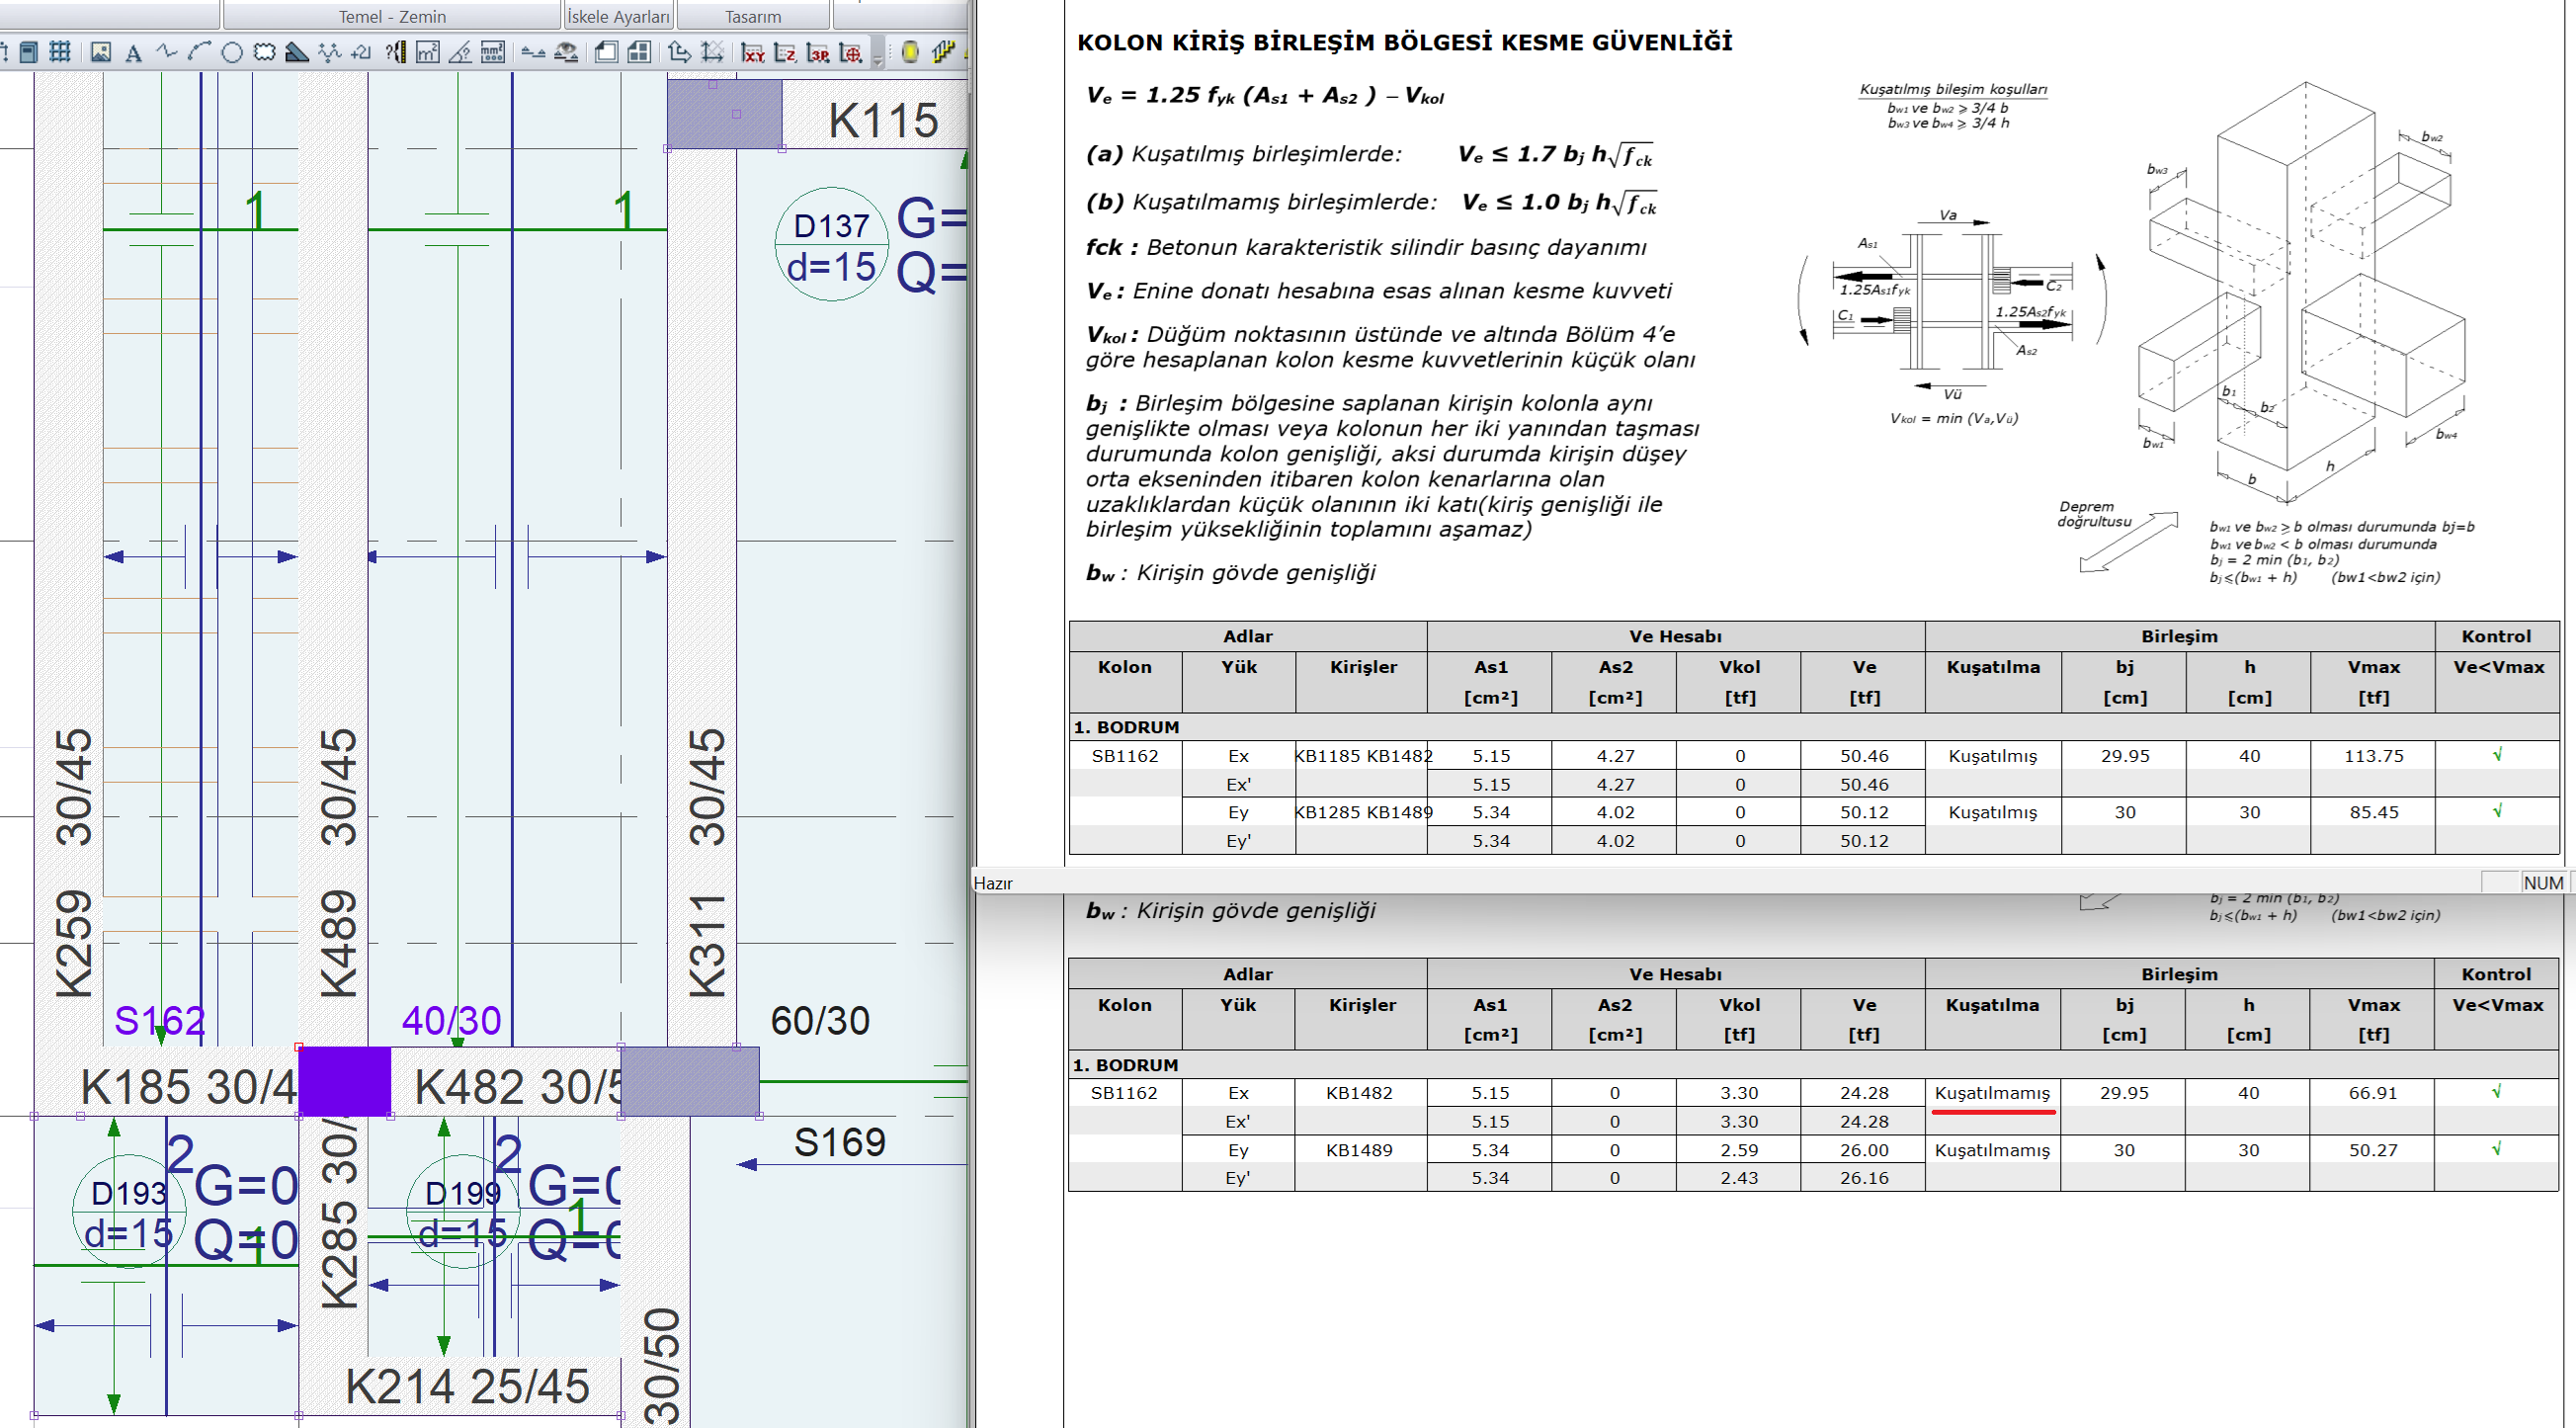This screenshot has height=1428, width=2576.
Task: Select the staircase tool icon
Action: click(x=942, y=52)
